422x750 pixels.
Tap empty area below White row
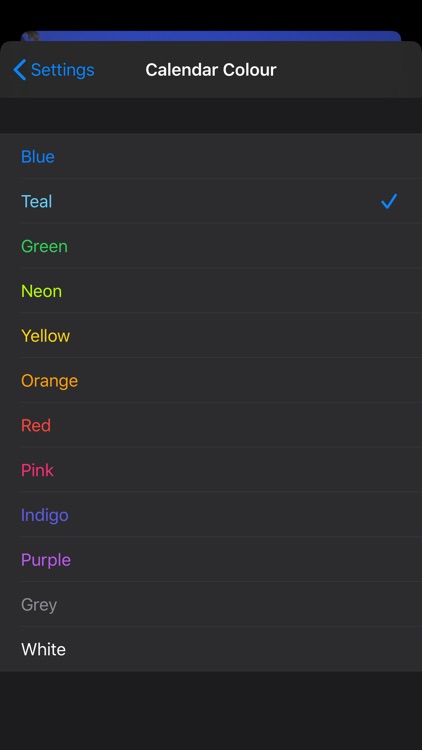211,710
